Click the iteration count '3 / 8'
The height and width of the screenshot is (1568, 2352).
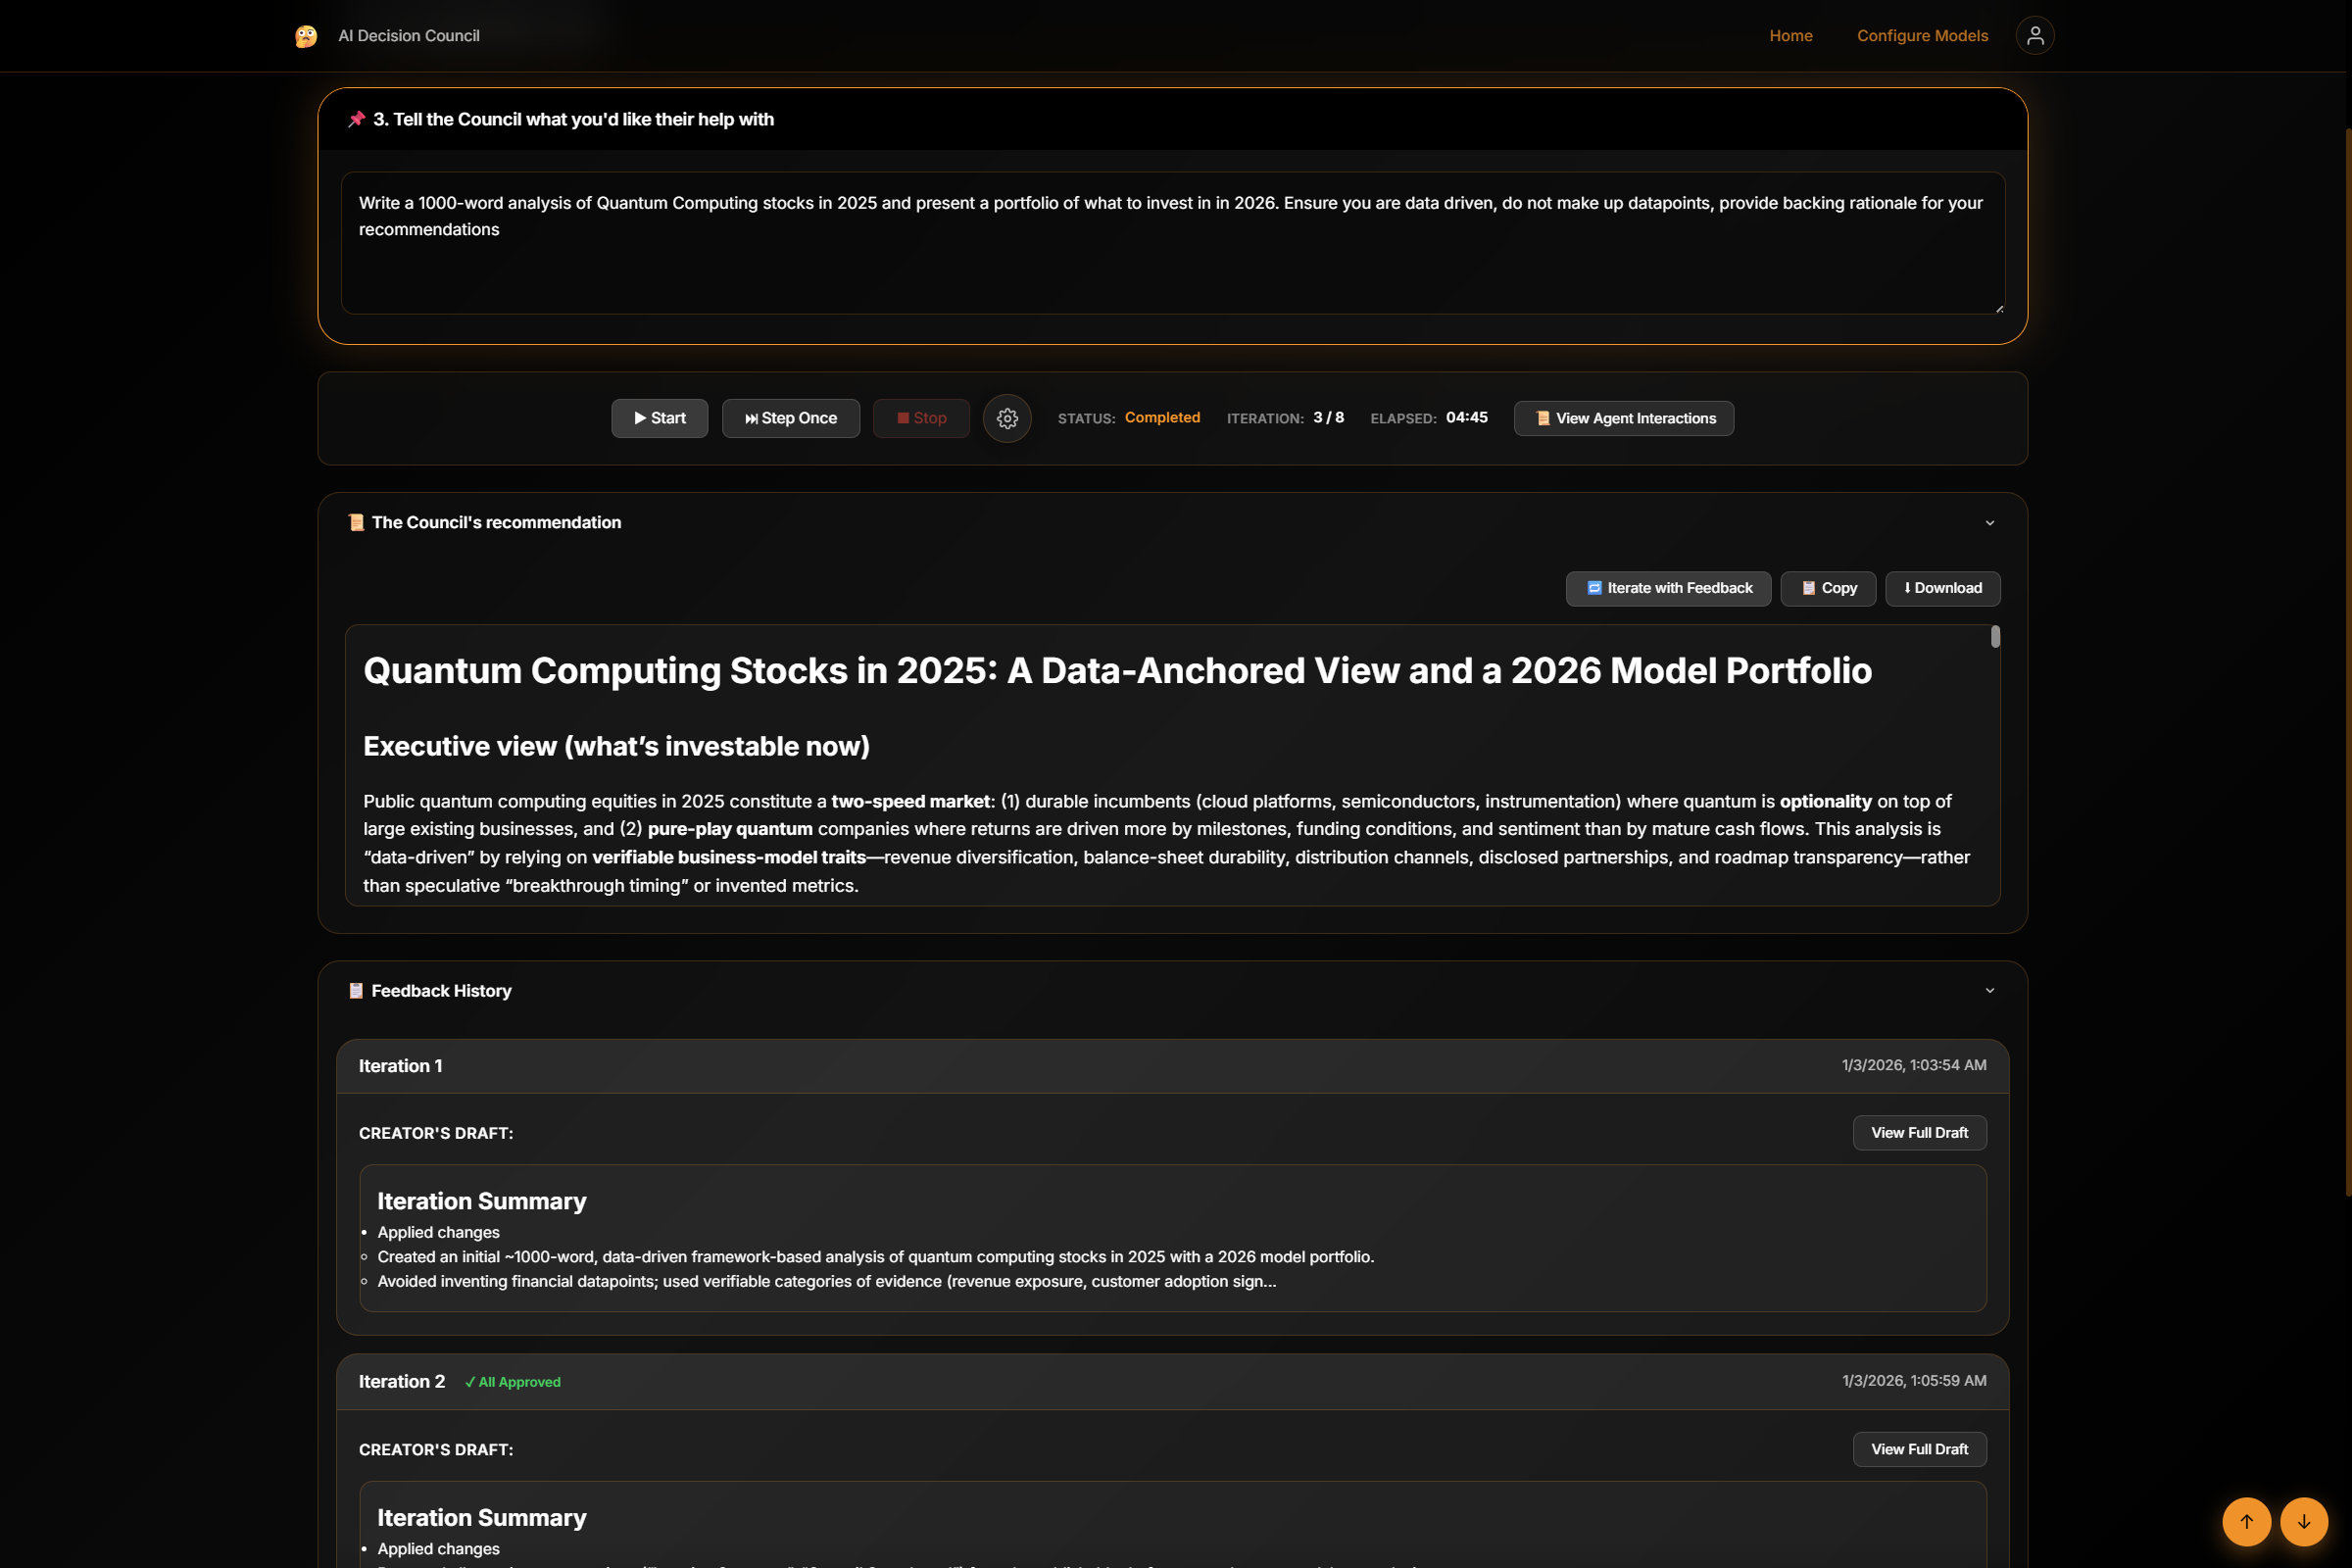pyautogui.click(x=1328, y=418)
